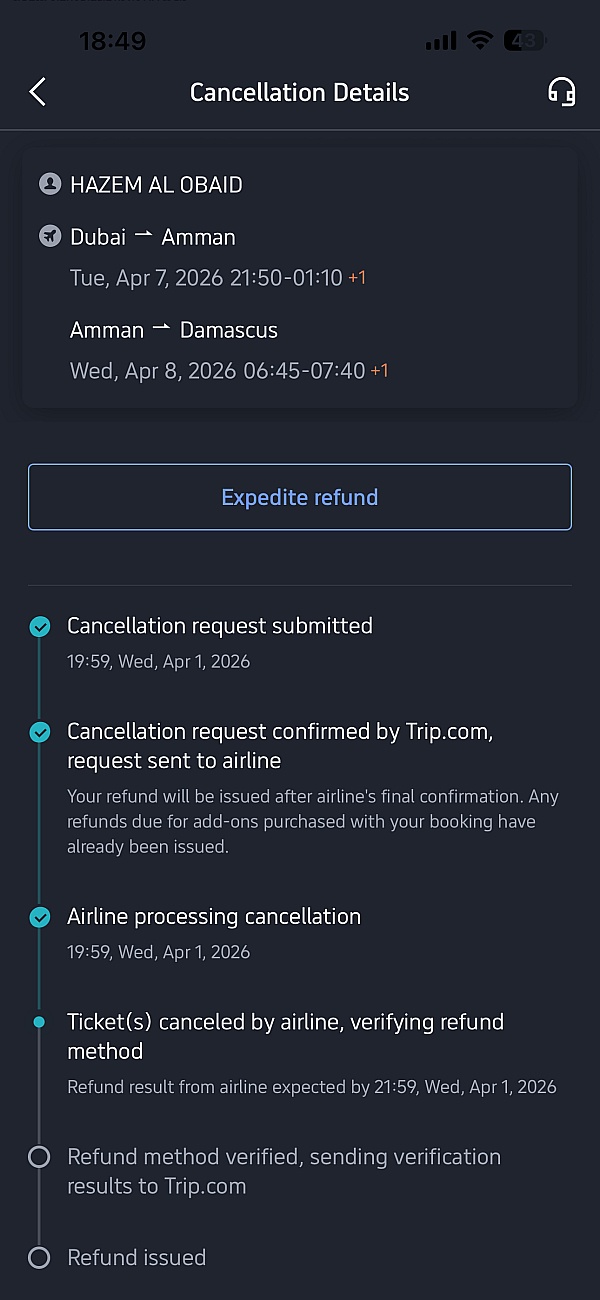Tap empty circle beside Refund issued
The width and height of the screenshot is (600, 1300).
pos(39,1258)
